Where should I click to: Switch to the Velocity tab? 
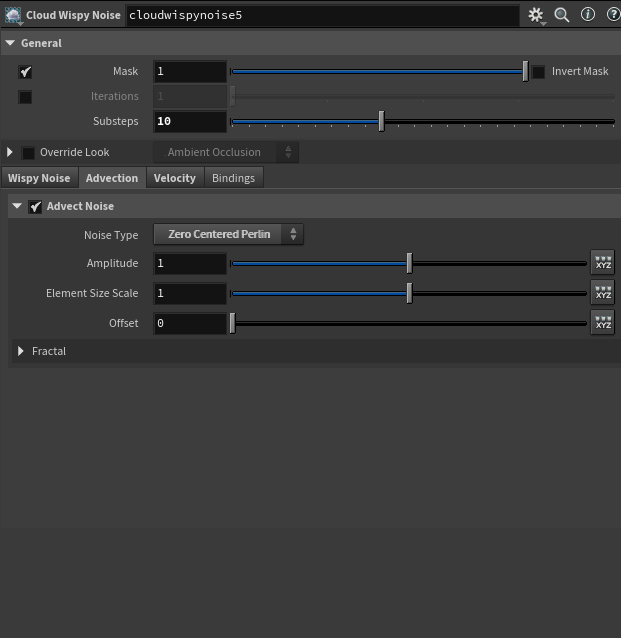pyautogui.click(x=175, y=178)
